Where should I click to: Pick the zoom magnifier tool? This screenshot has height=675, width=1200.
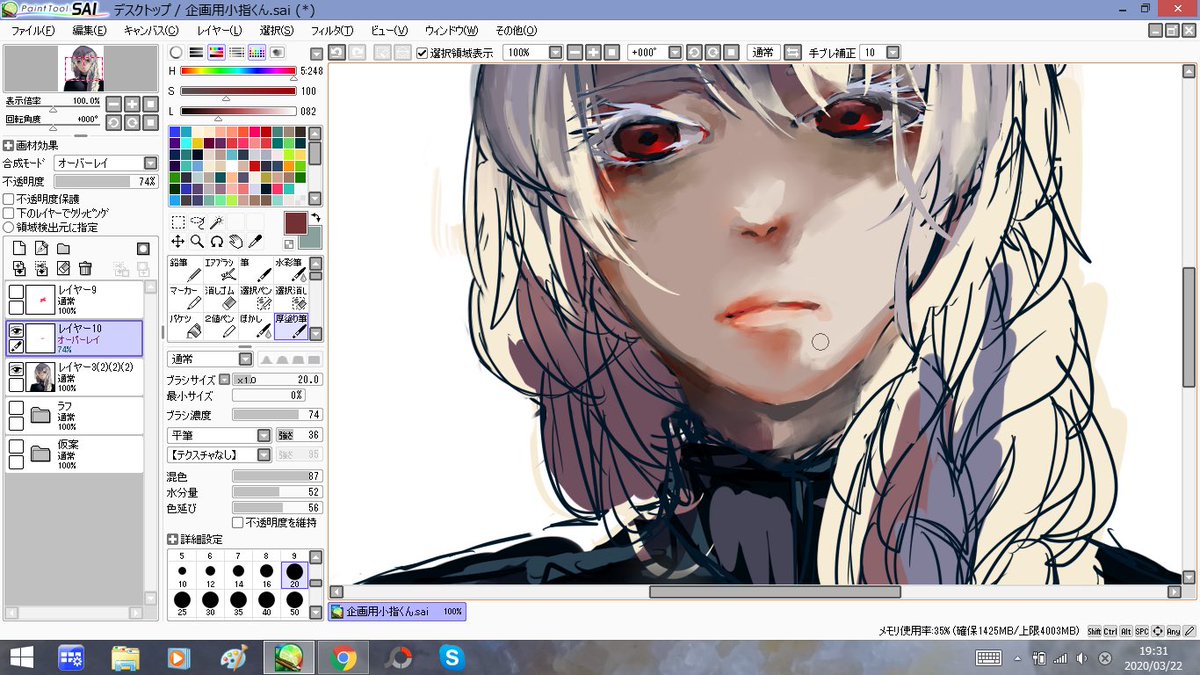(197, 241)
